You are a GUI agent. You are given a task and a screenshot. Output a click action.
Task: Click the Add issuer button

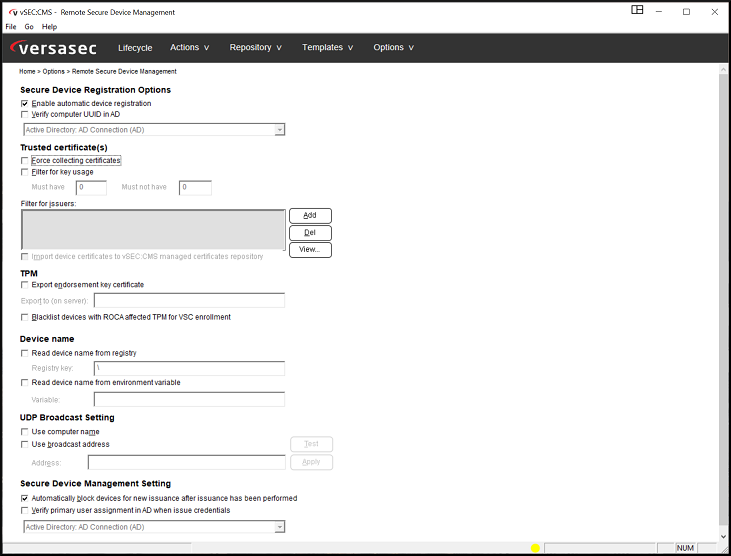pos(310,216)
